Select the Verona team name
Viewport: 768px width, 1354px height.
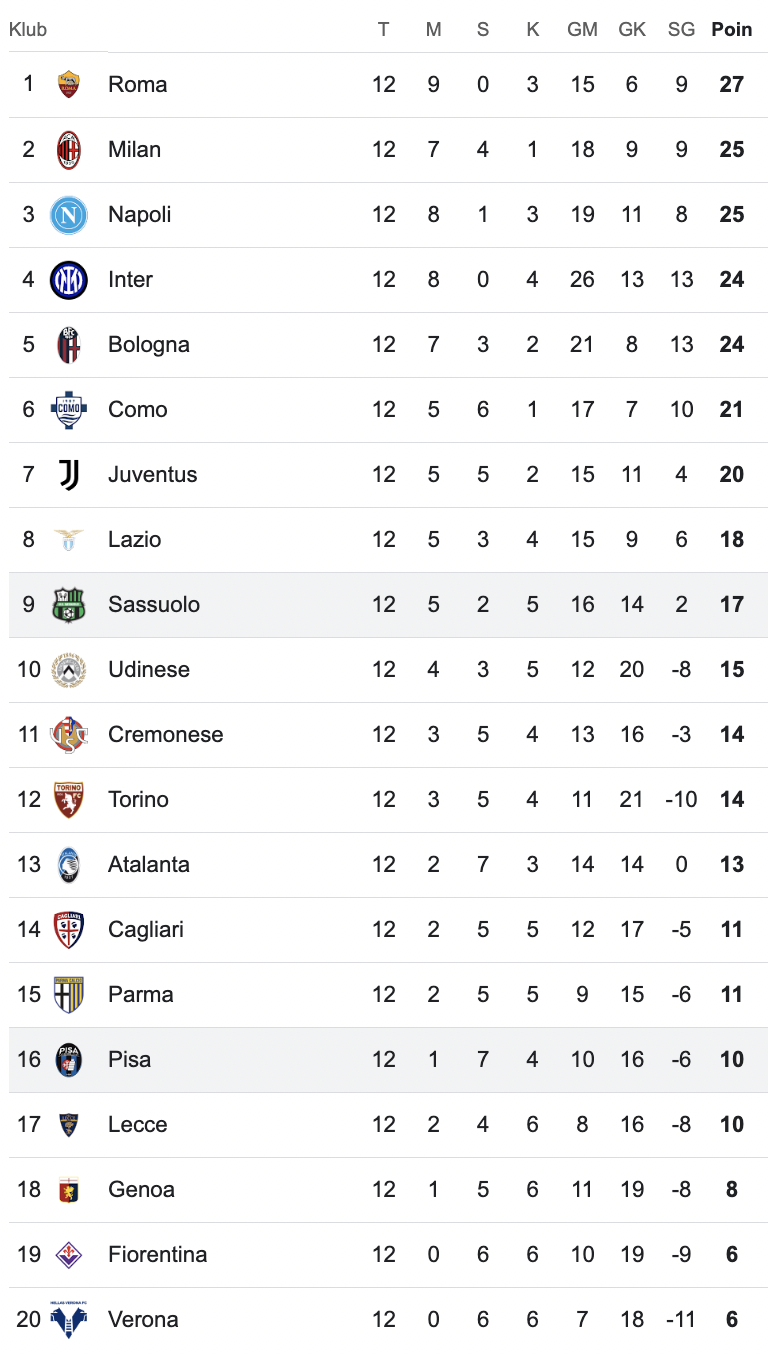143,1319
